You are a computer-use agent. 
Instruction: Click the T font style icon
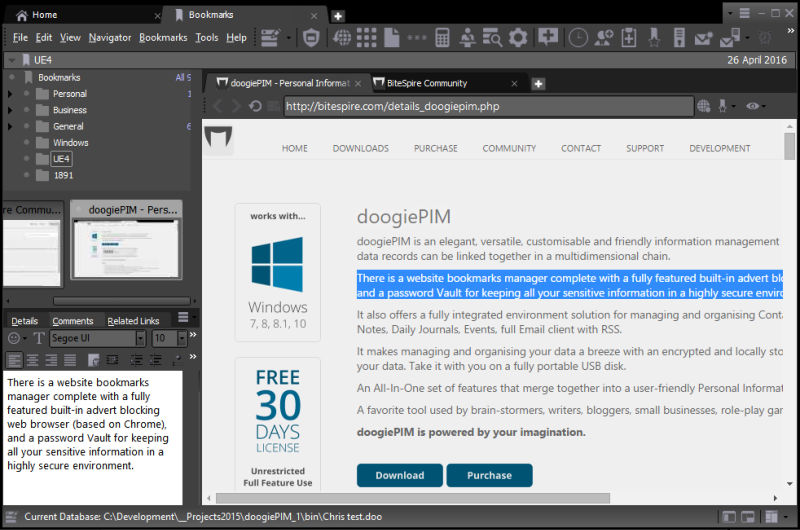tap(38, 338)
